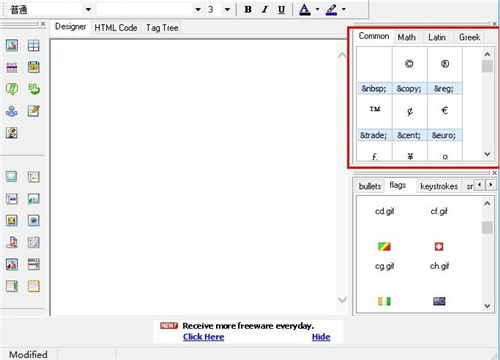This screenshot has height=360, width=500.
Task: Open the Tag Tree tab
Action: (x=162, y=28)
